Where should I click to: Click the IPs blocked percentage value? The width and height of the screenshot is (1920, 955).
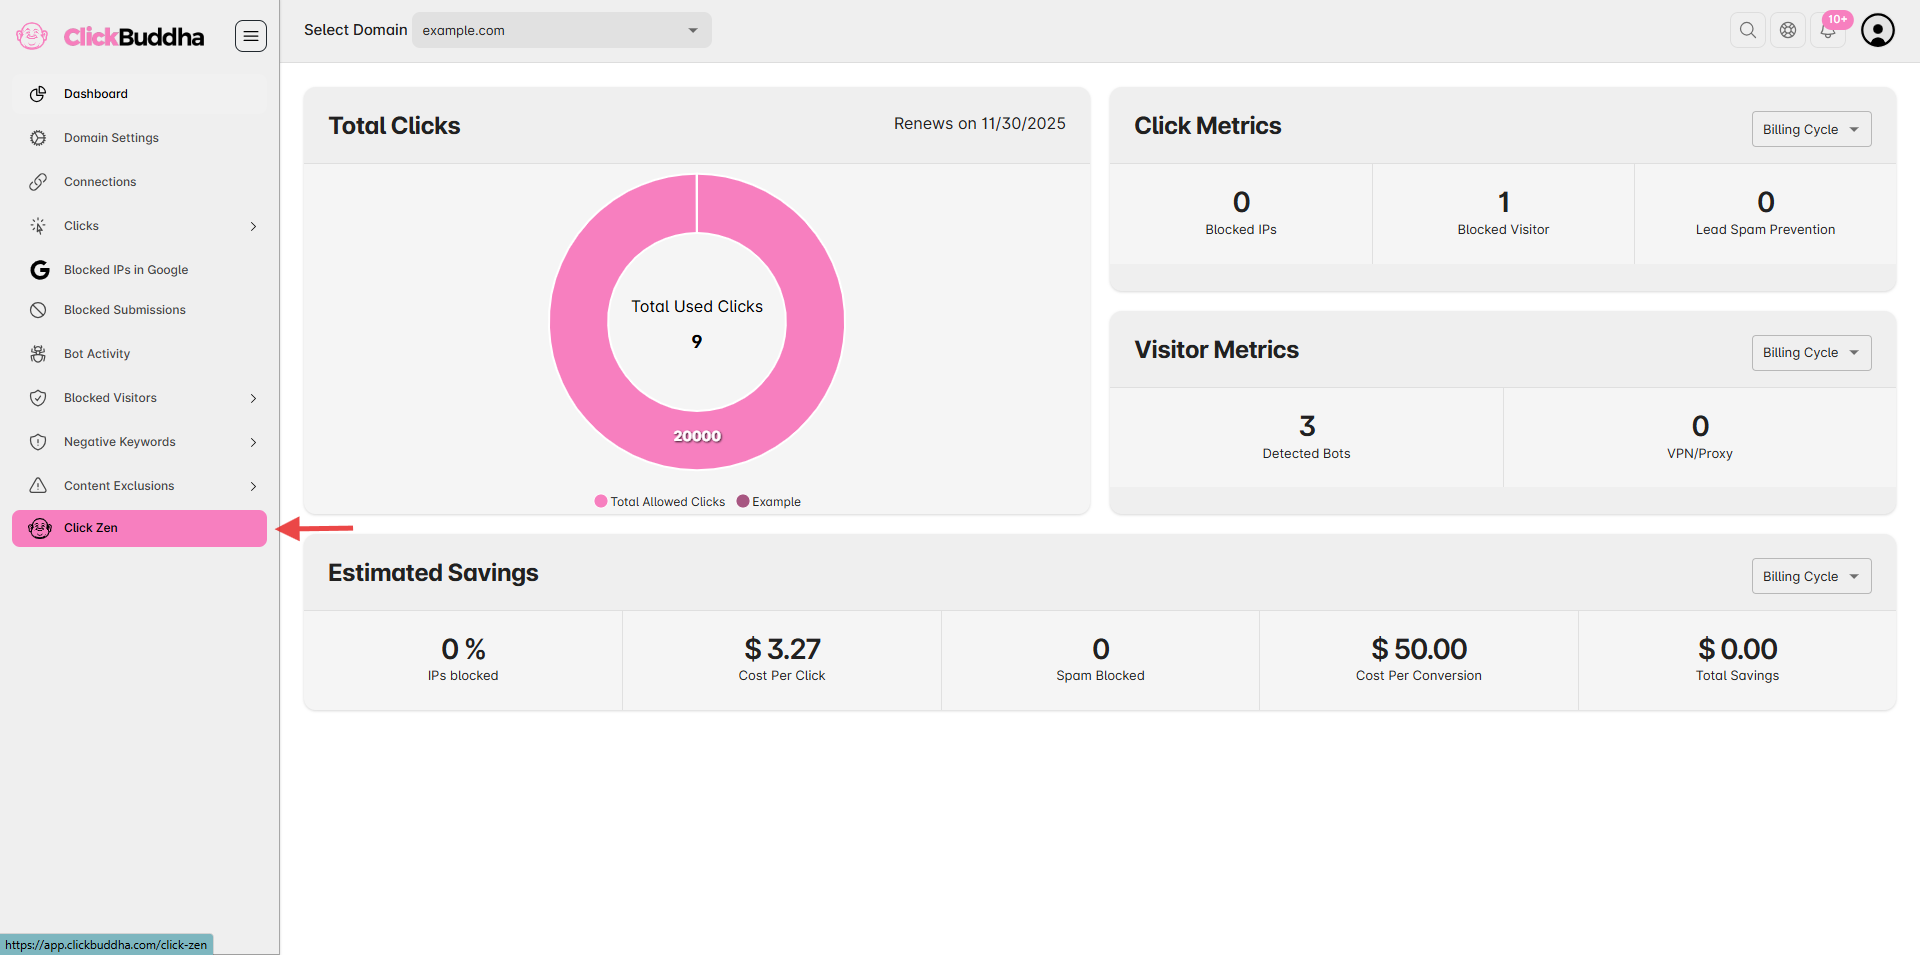pyautogui.click(x=463, y=649)
